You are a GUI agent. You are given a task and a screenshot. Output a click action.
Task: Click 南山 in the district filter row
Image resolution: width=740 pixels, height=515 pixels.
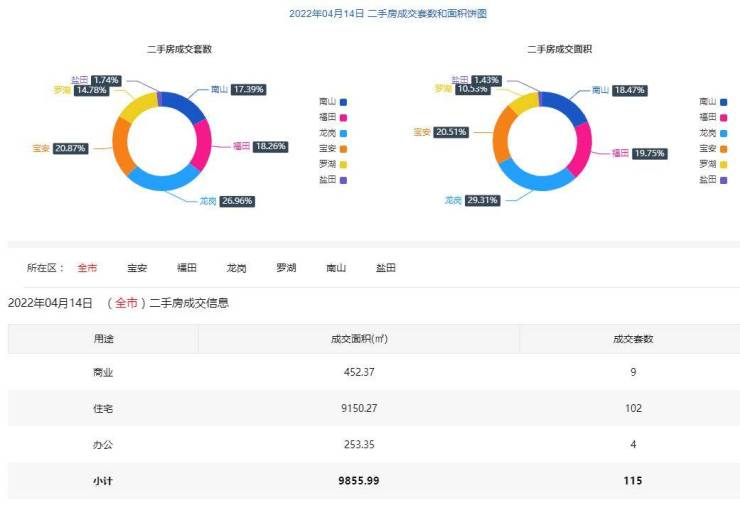pyautogui.click(x=336, y=268)
